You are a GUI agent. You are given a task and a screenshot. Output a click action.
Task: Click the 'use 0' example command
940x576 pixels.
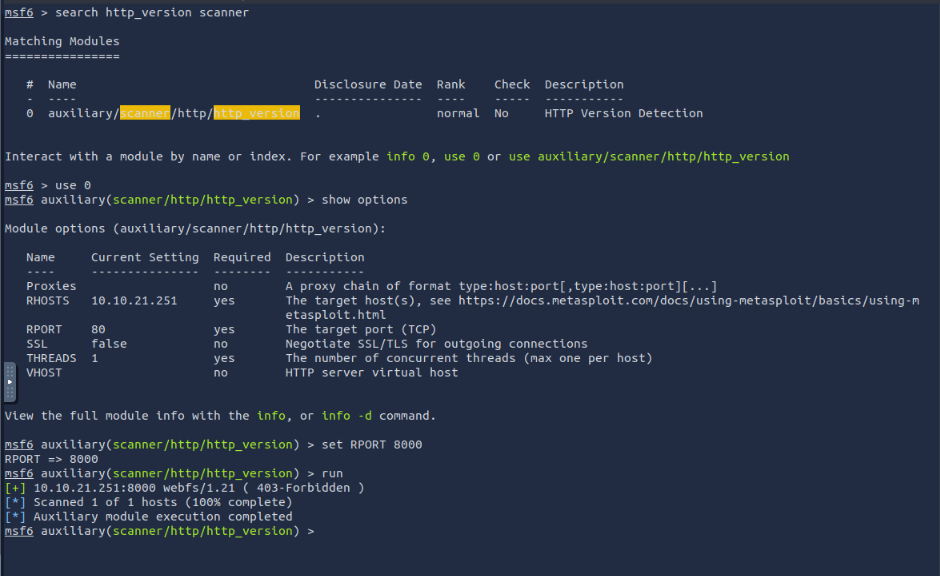[462, 156]
